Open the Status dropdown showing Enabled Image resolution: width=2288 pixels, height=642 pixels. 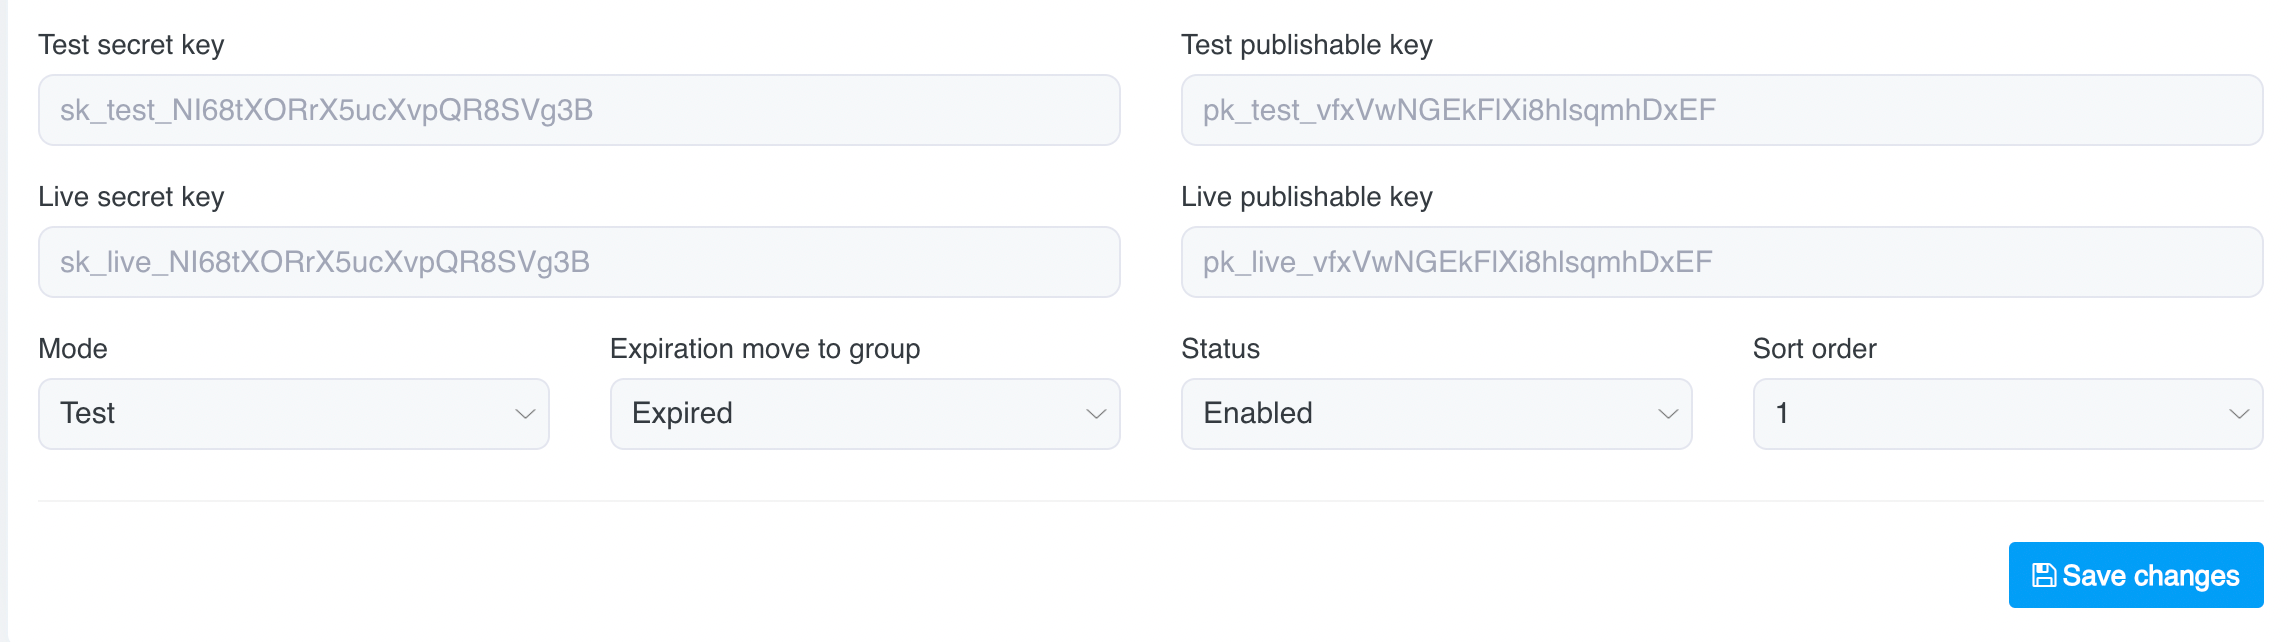pyautogui.click(x=1435, y=414)
